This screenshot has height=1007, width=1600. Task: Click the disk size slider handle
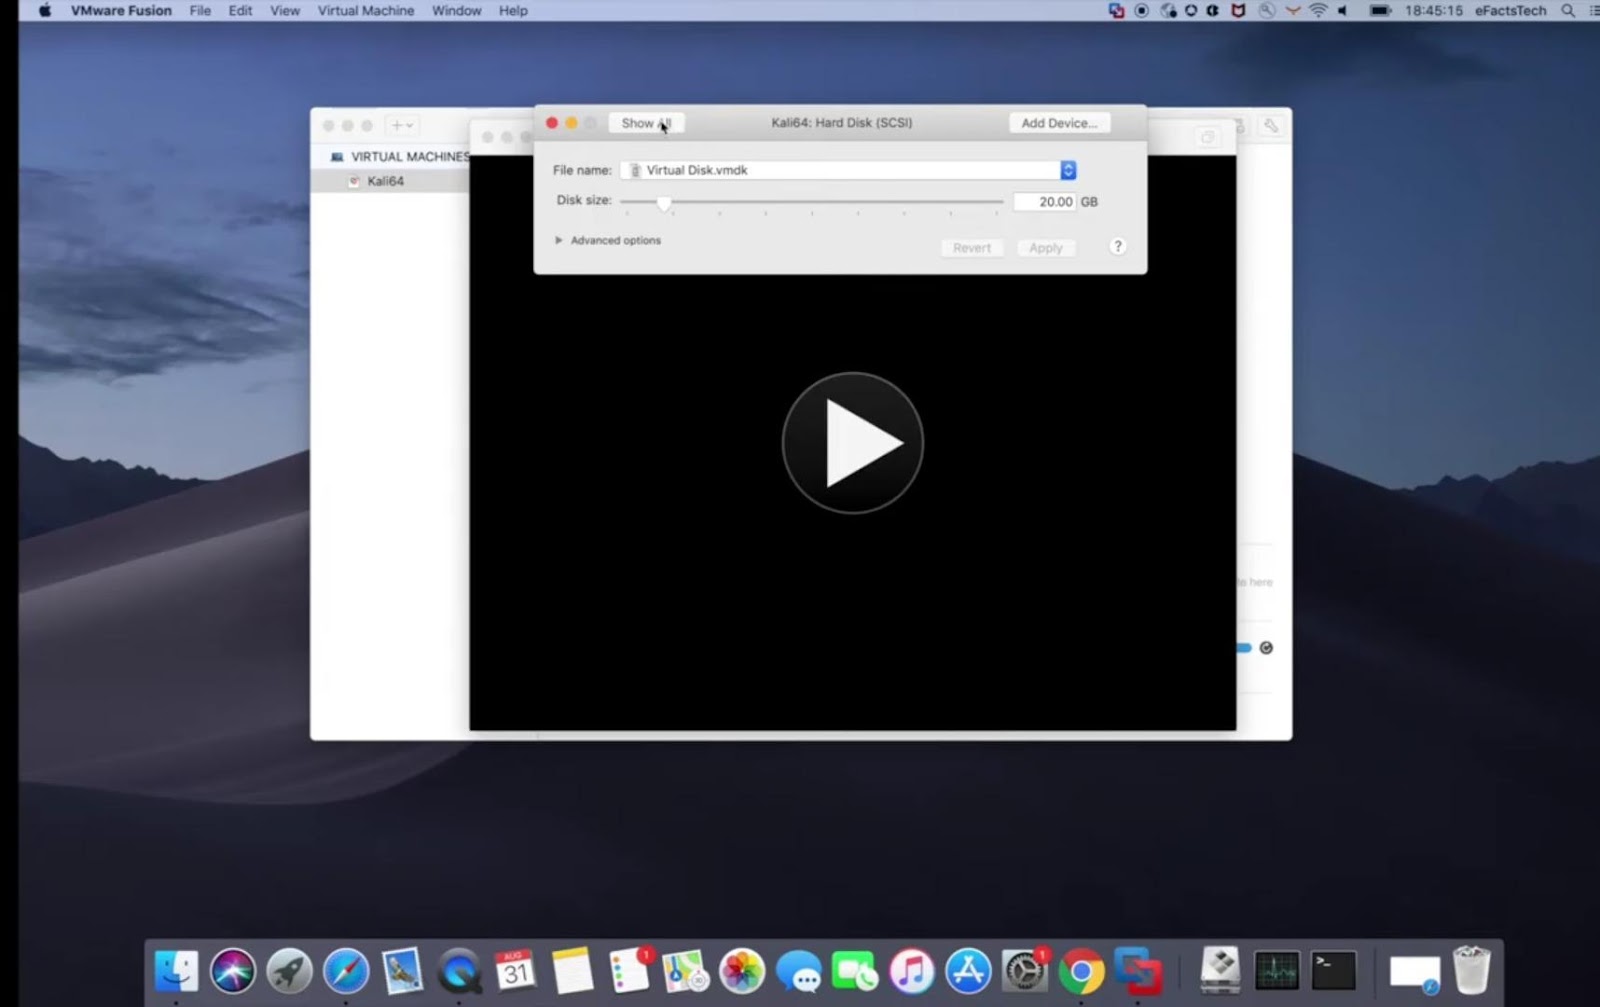click(664, 202)
